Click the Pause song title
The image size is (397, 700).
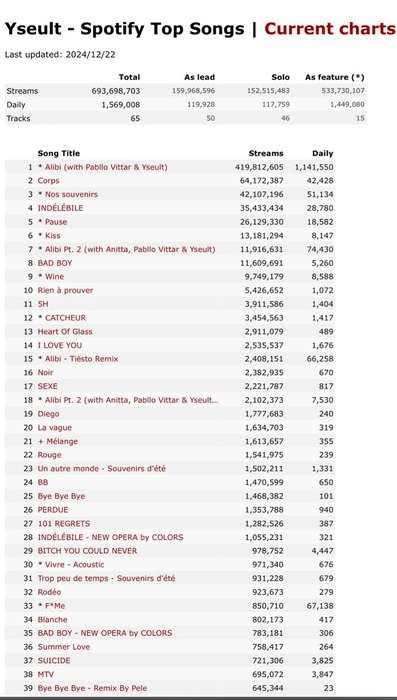[56, 222]
